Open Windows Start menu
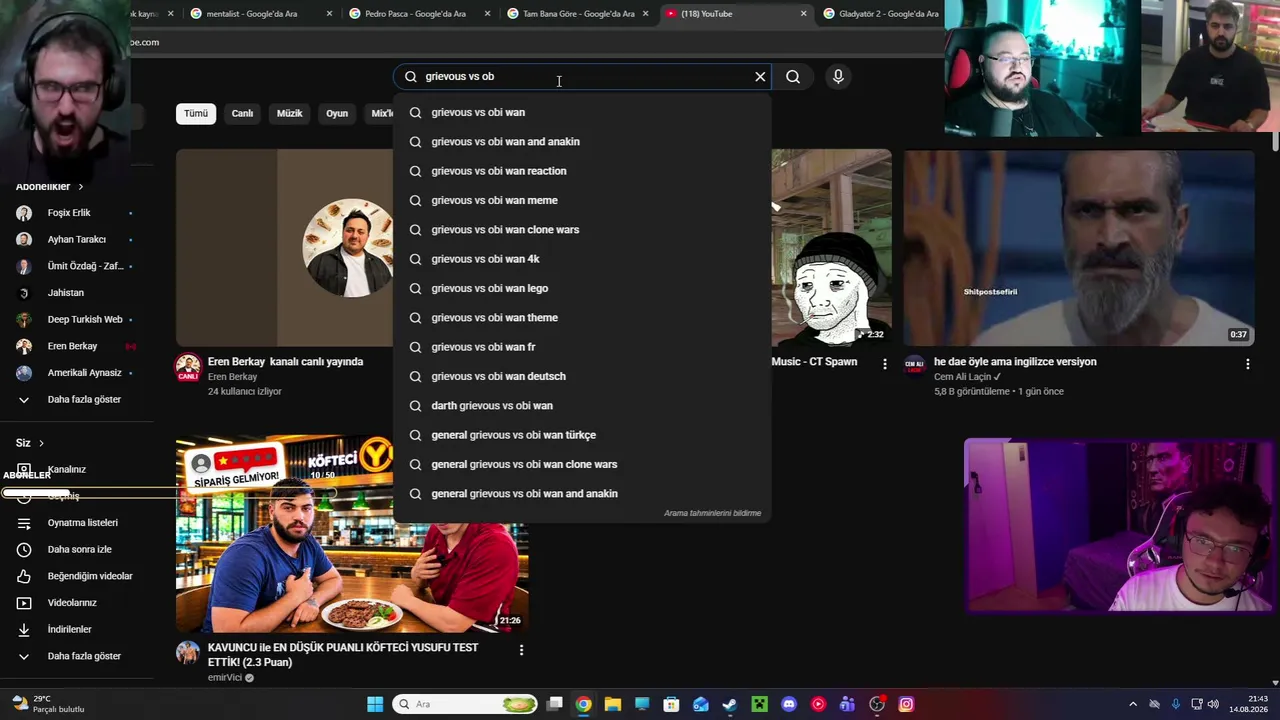The image size is (1280, 720). click(x=375, y=704)
